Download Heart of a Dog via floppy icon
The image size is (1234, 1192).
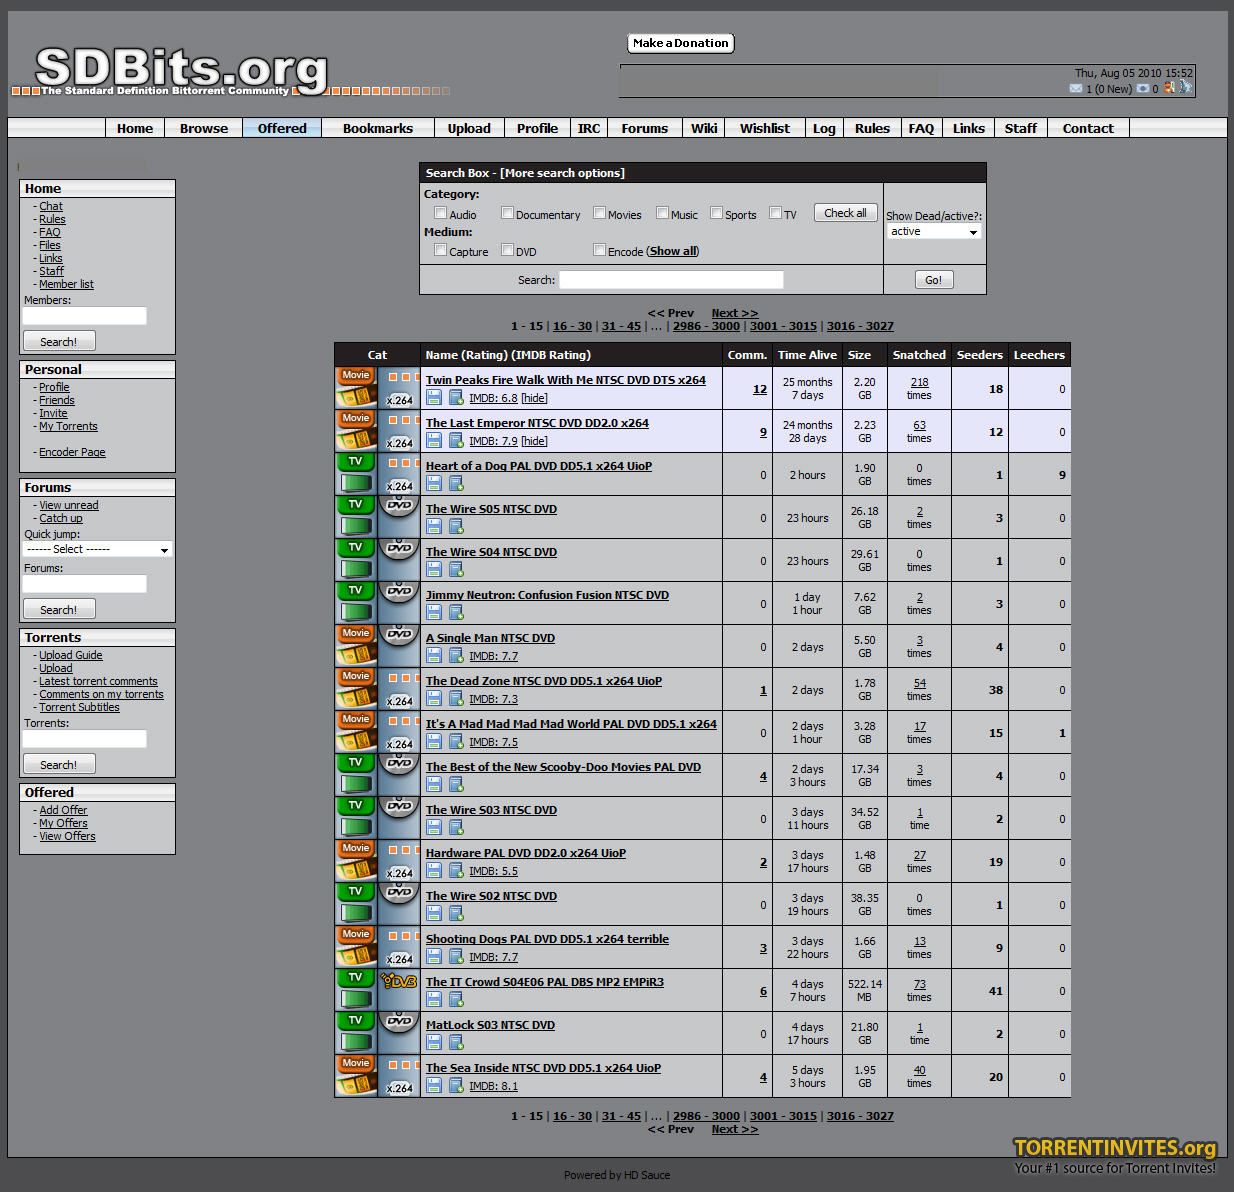pos(434,484)
